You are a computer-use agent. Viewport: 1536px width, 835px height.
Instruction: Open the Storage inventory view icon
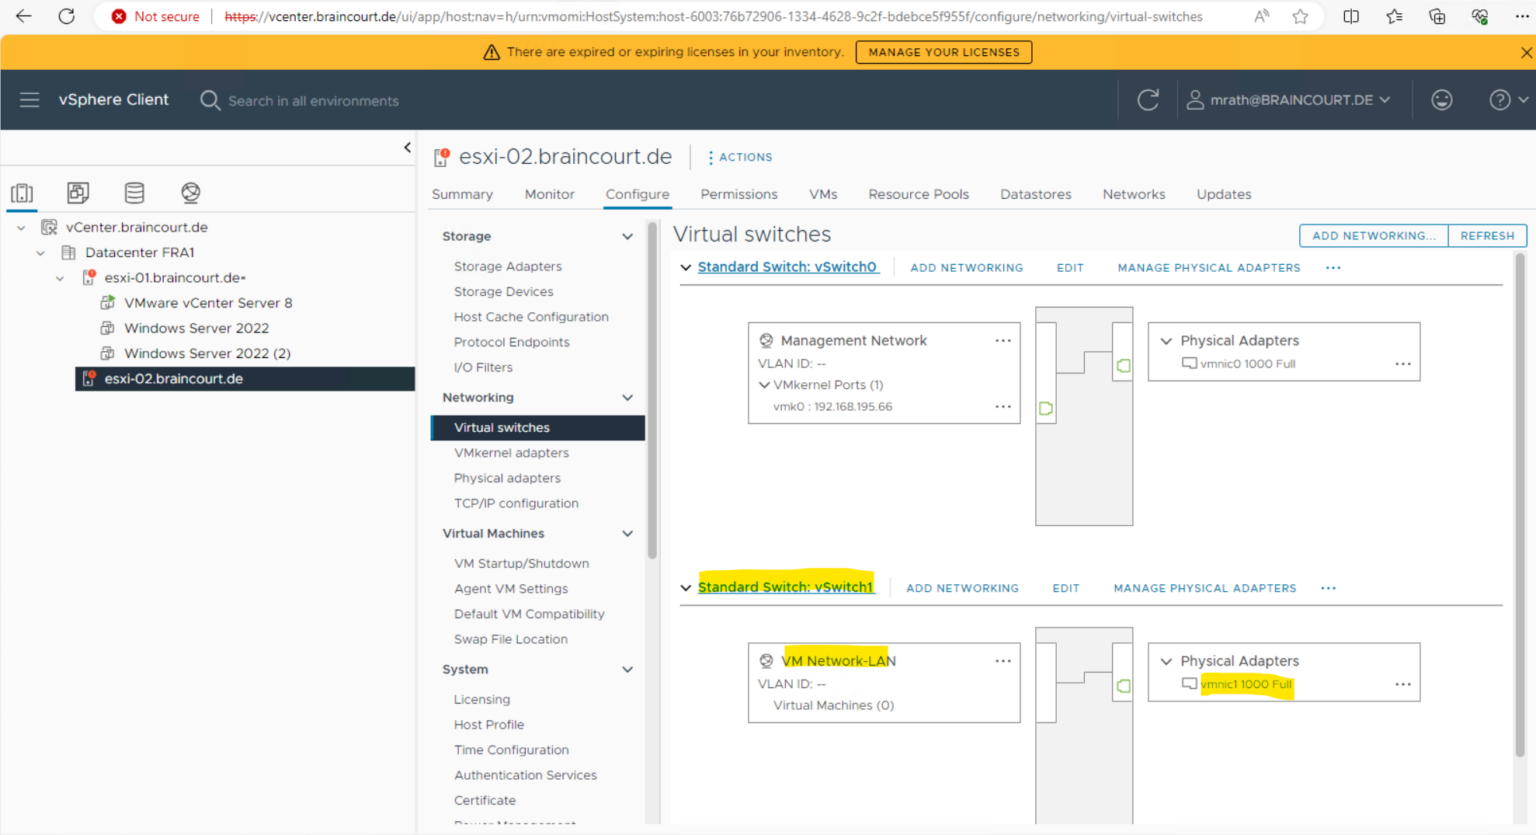[x=134, y=193]
